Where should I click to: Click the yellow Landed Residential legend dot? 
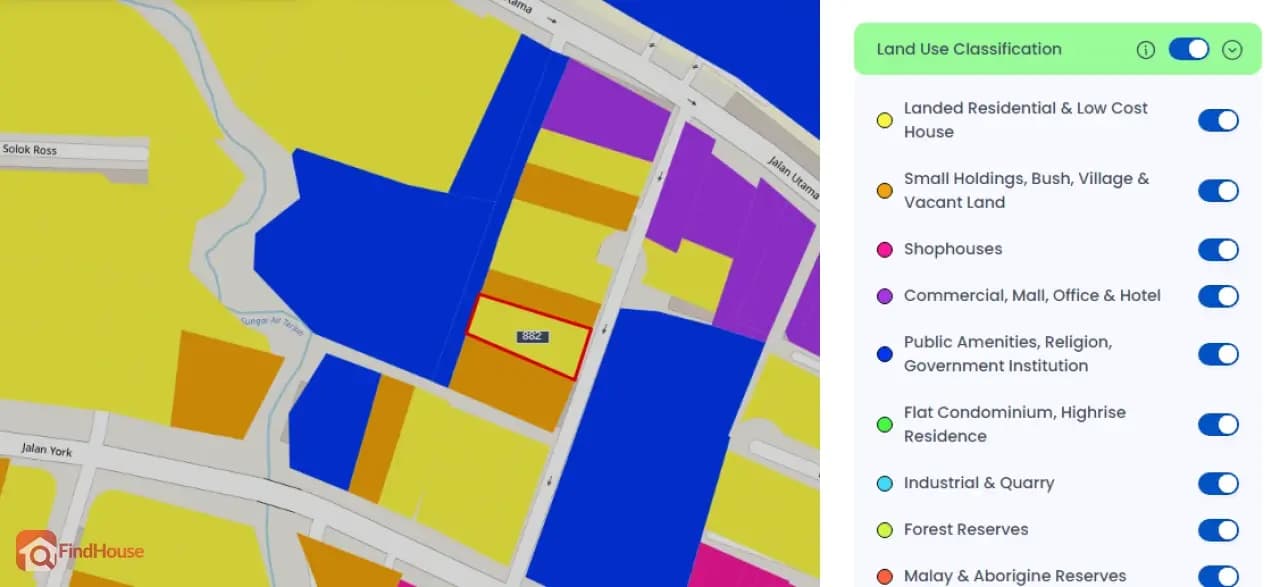[884, 120]
